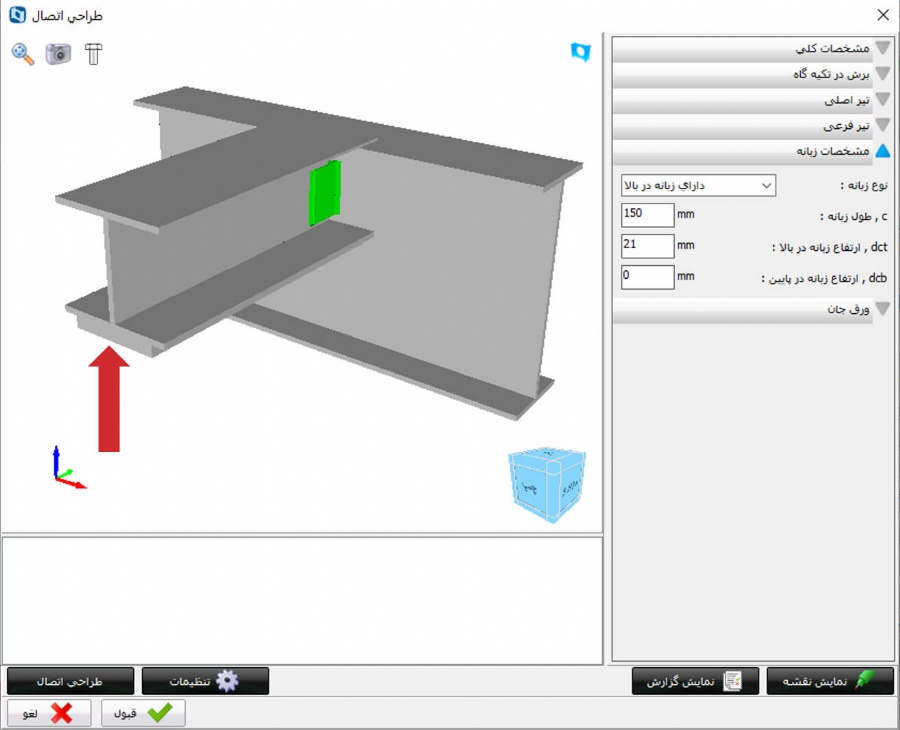The height and width of the screenshot is (730, 900).
Task: Expand the تیر اصلی section
Action: click(751, 100)
